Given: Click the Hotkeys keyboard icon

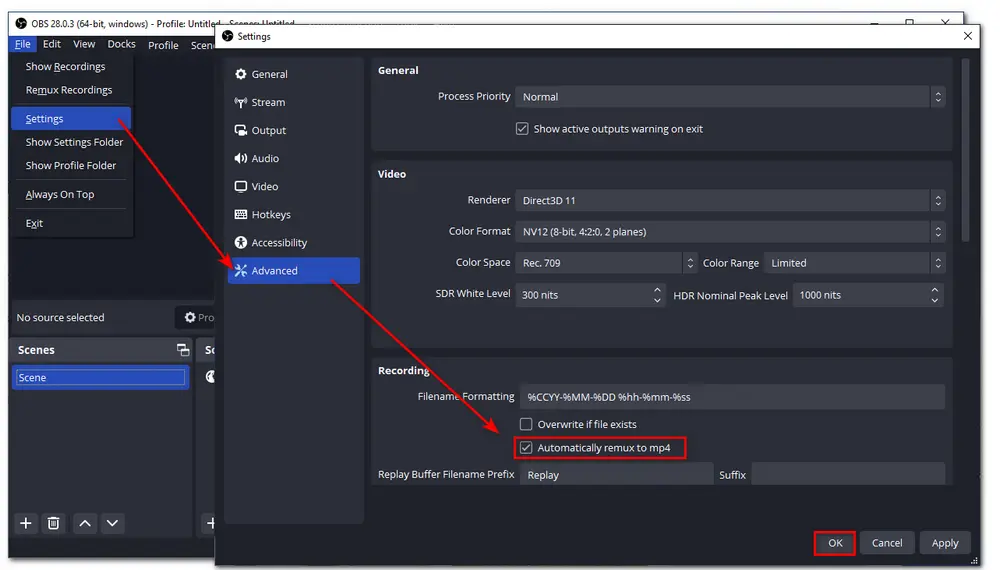Looking at the screenshot, I should coord(240,214).
